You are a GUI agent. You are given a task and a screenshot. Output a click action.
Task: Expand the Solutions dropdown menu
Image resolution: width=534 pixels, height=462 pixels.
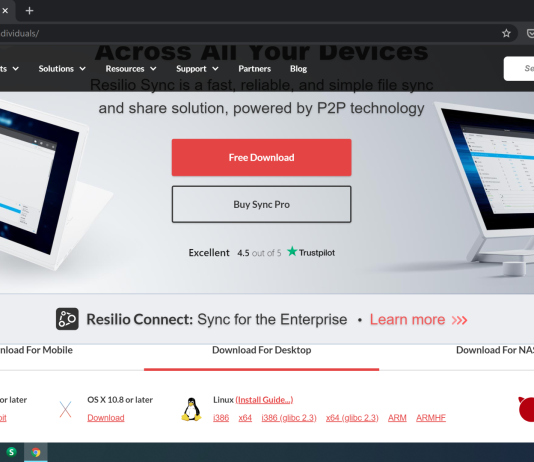62,69
